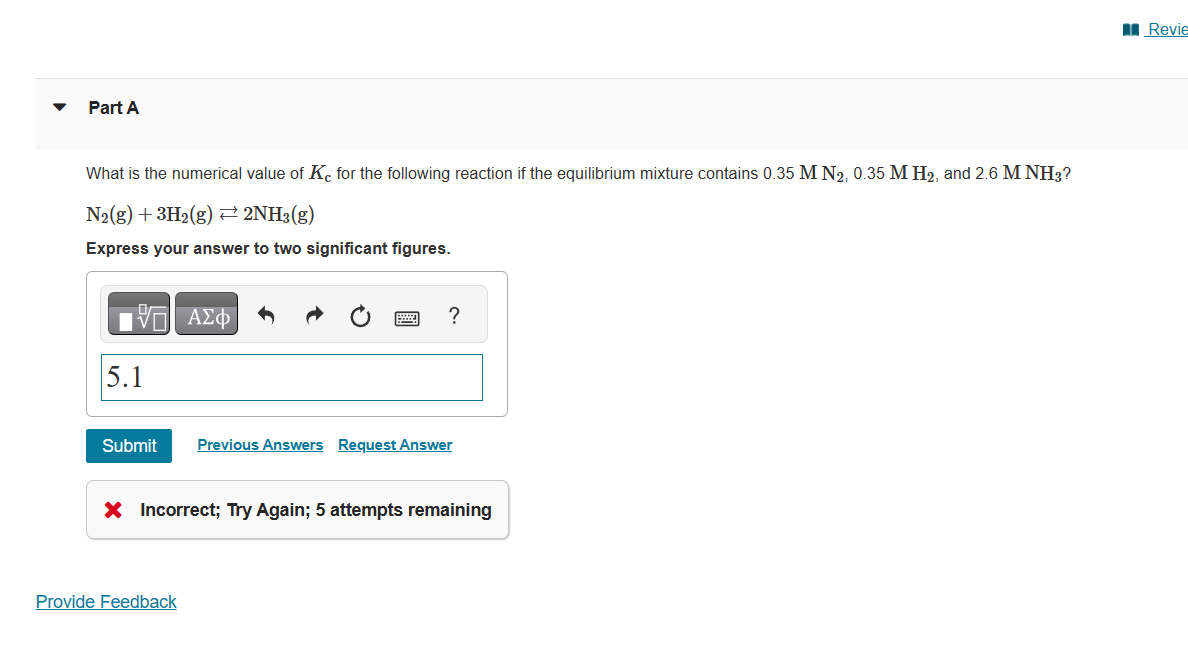This screenshot has width=1188, height=654.
Task: Click the question mark help icon
Action: coord(453,315)
